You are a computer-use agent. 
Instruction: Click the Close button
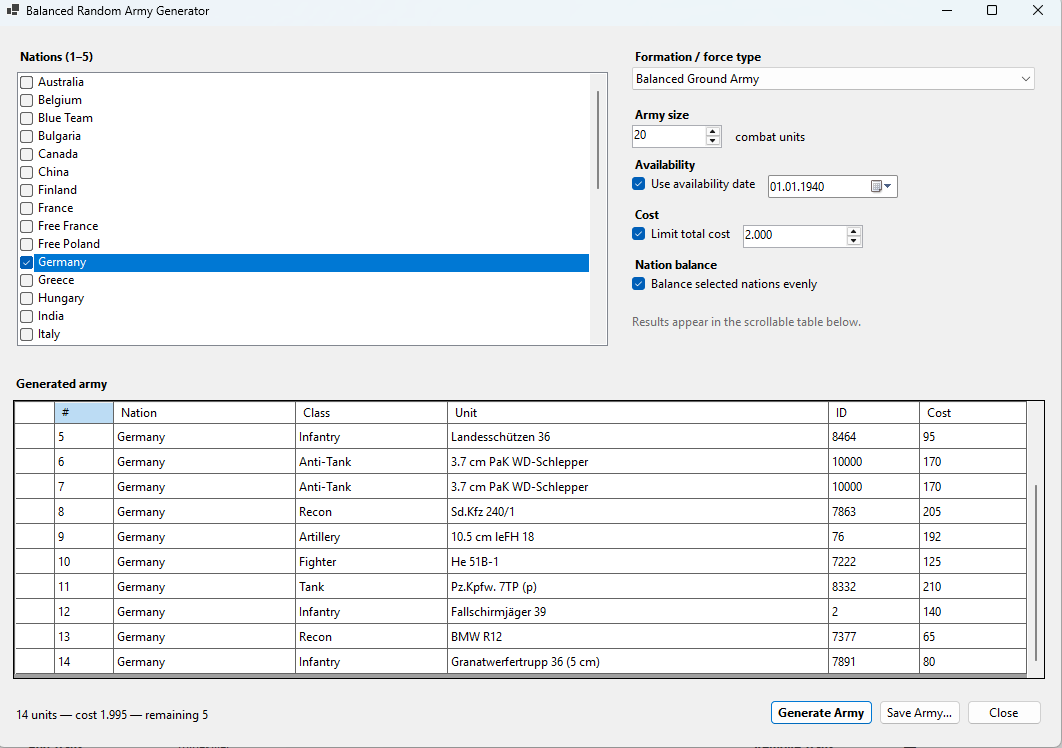coord(1004,713)
